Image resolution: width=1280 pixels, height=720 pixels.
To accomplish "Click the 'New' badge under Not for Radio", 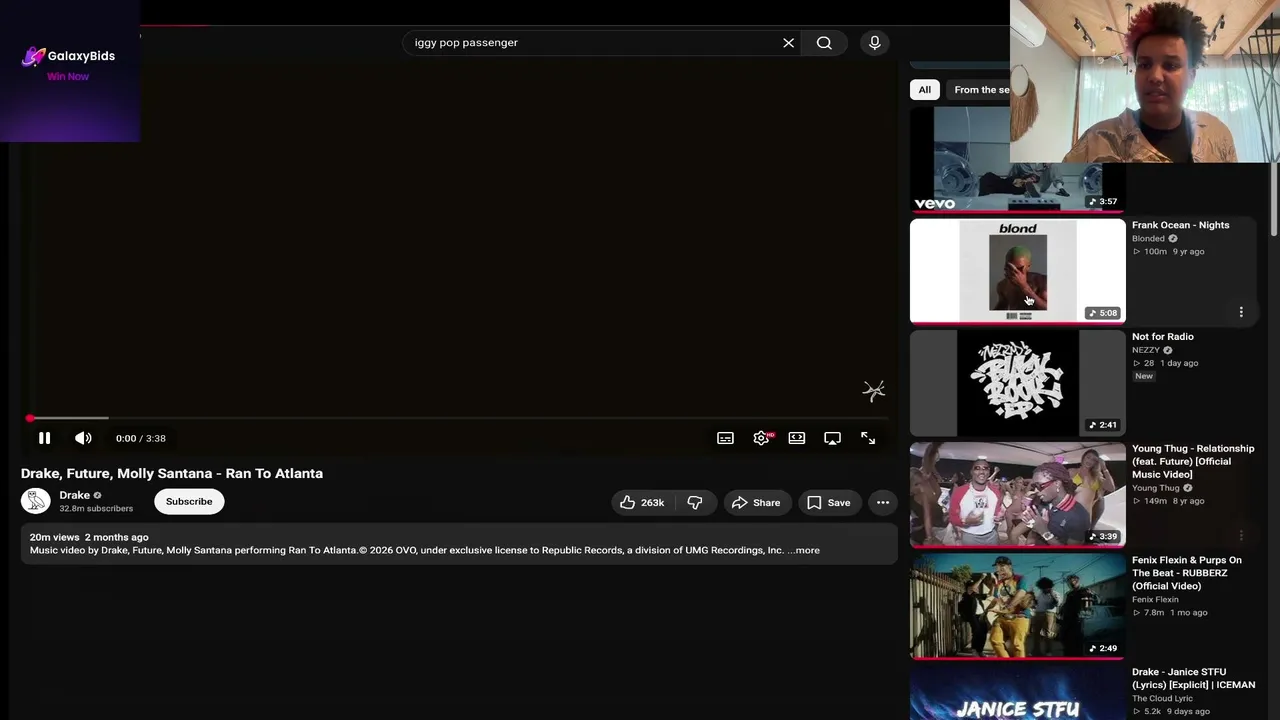I will coord(1144,376).
